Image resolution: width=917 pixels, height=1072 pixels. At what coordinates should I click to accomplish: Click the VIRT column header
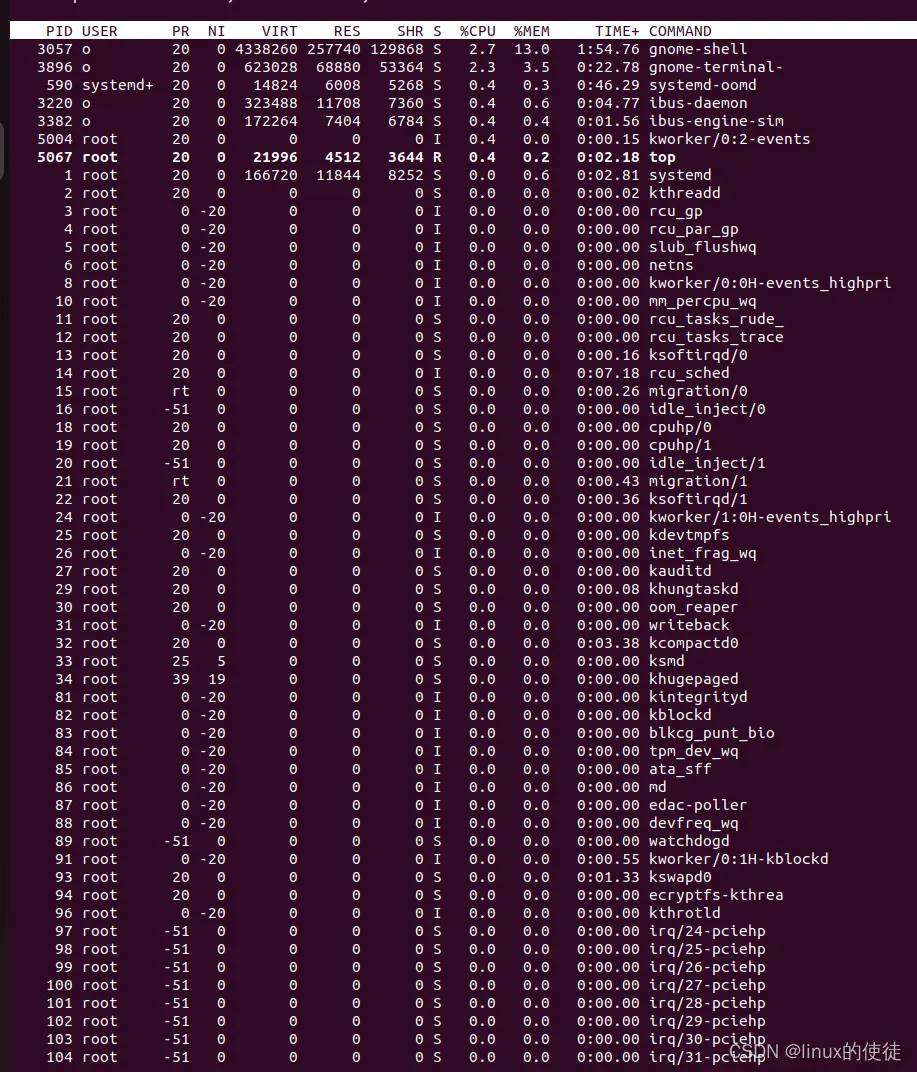tap(279, 31)
